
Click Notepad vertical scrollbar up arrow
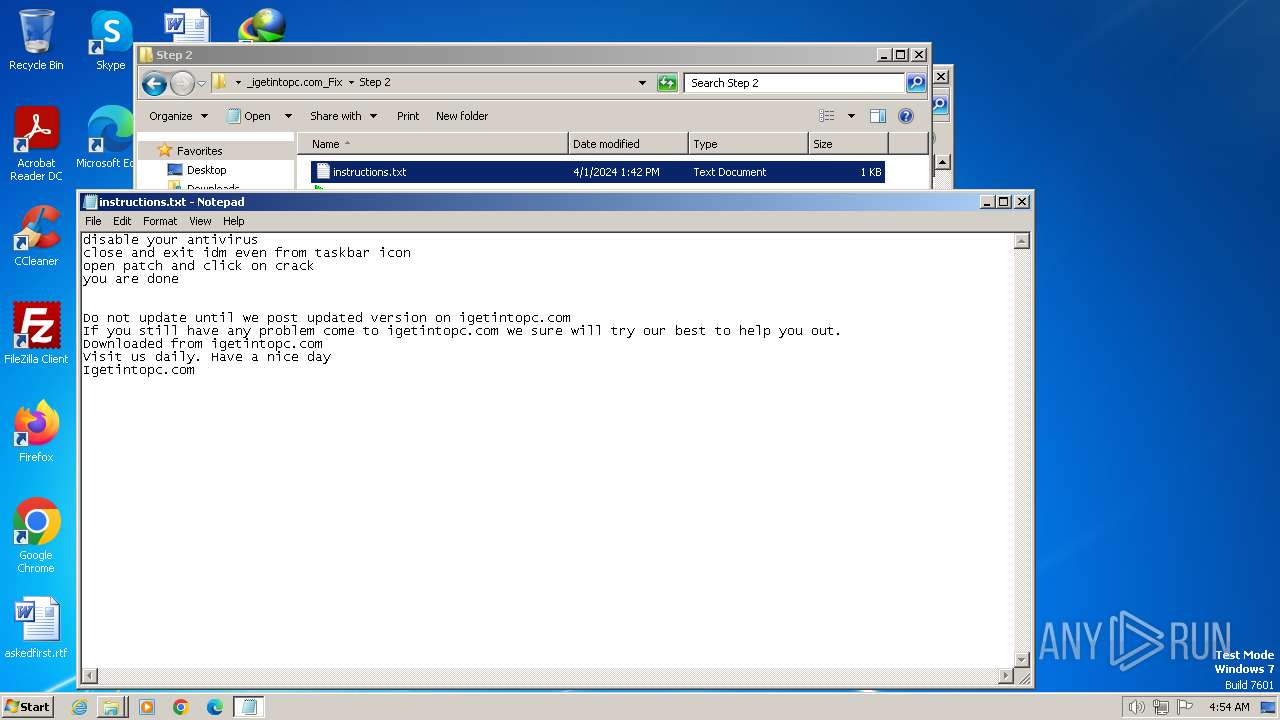coord(1022,241)
